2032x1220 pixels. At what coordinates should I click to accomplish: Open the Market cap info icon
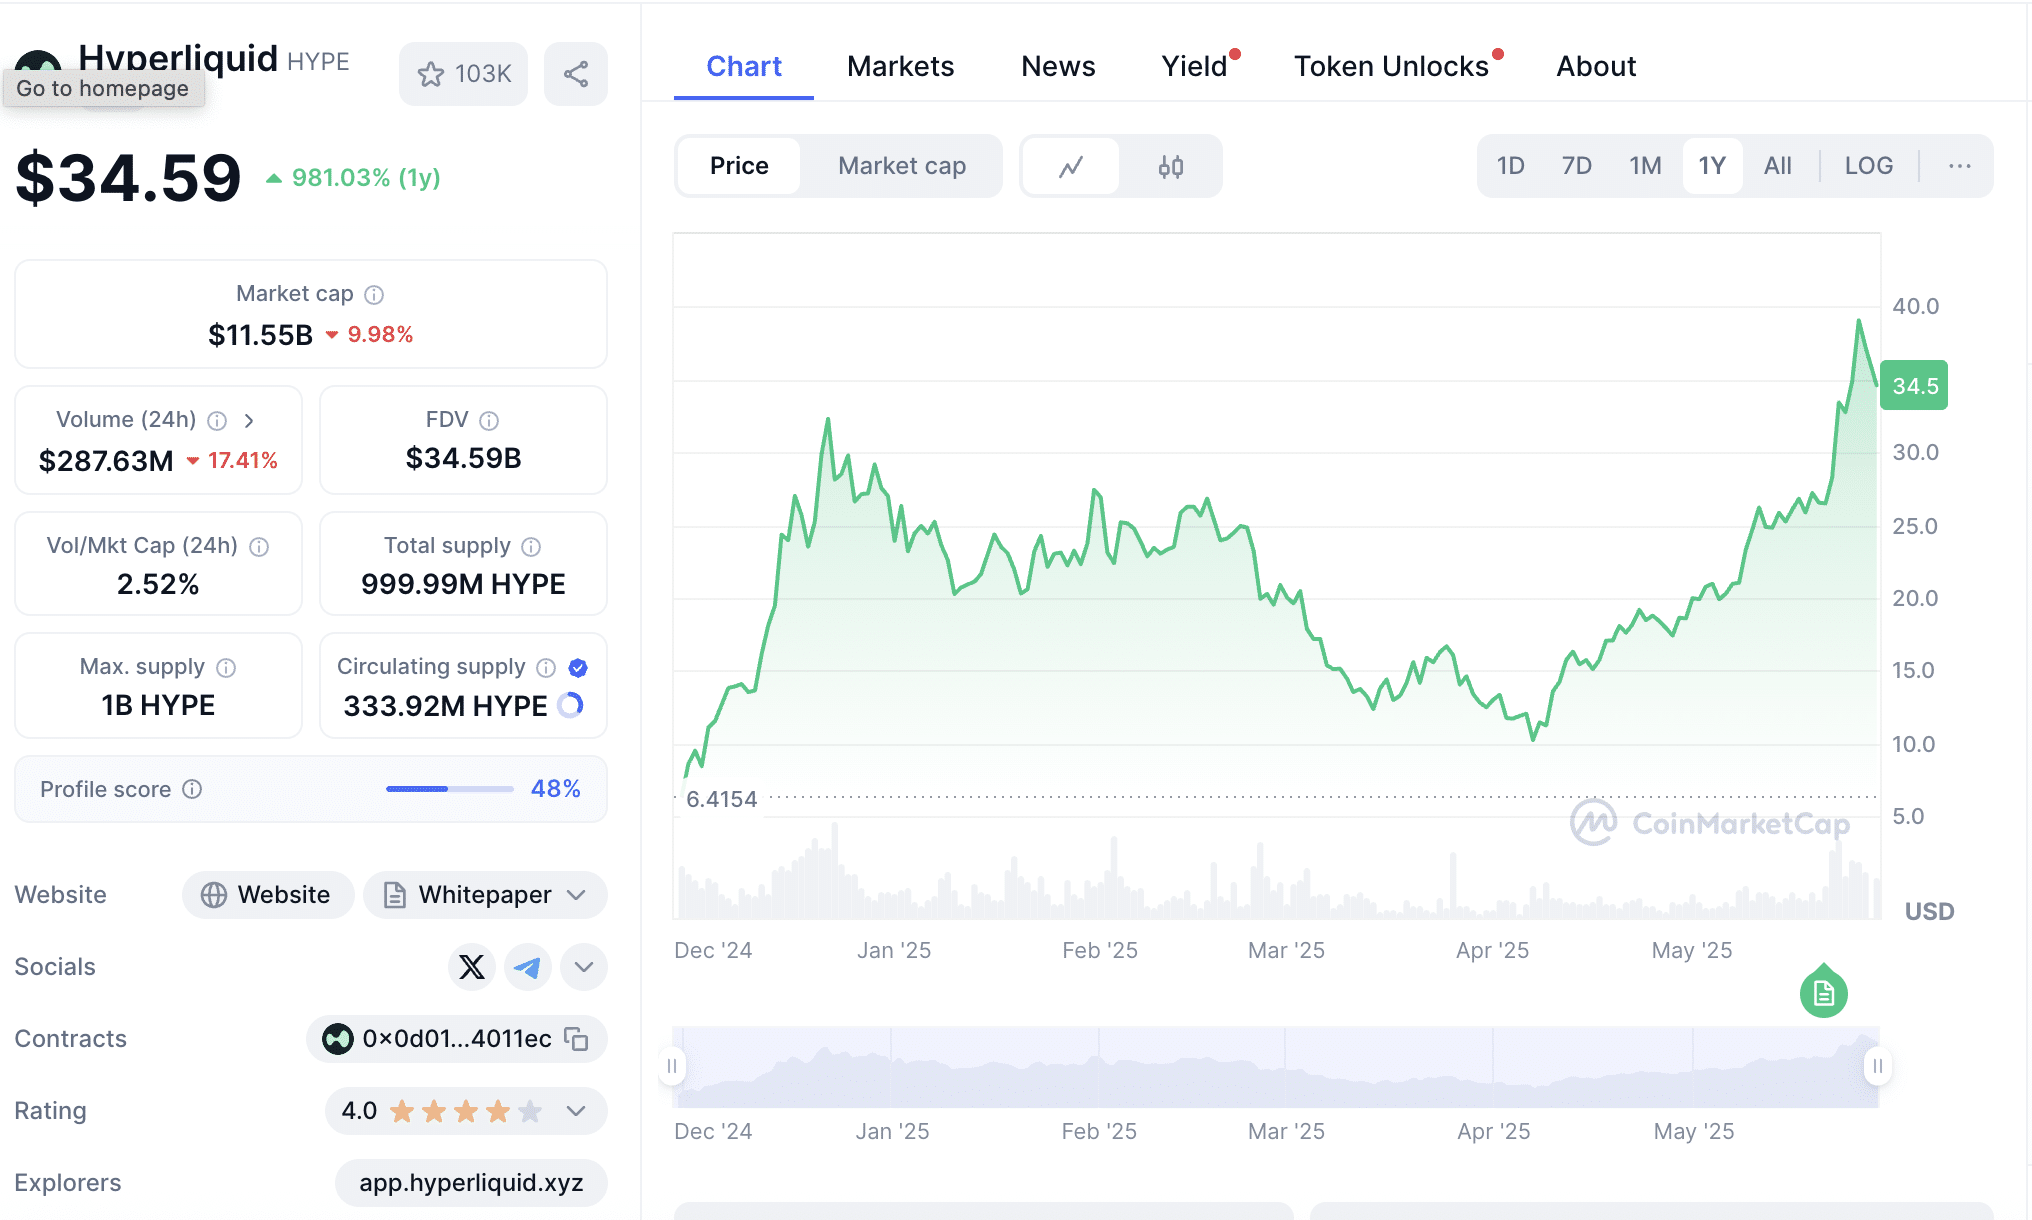[x=374, y=295]
